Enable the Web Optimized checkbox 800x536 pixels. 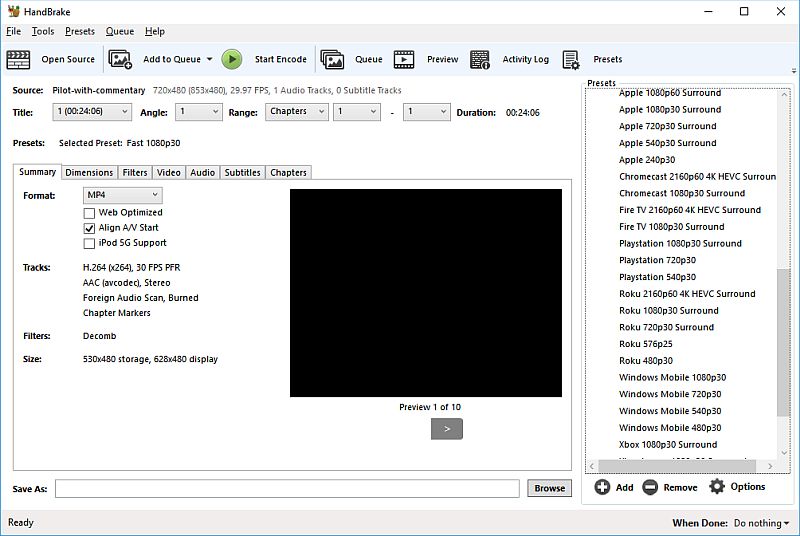(89, 213)
